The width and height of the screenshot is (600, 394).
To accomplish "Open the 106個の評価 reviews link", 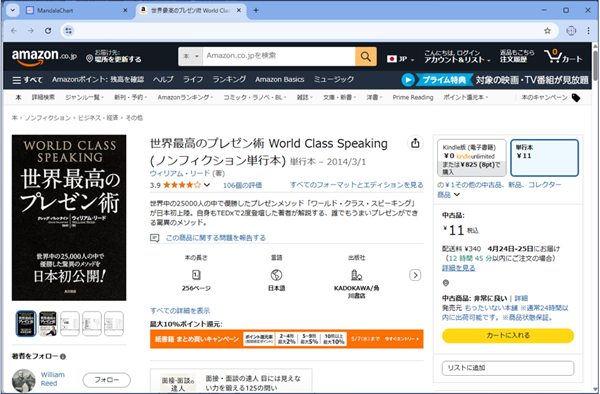I will tap(243, 186).
